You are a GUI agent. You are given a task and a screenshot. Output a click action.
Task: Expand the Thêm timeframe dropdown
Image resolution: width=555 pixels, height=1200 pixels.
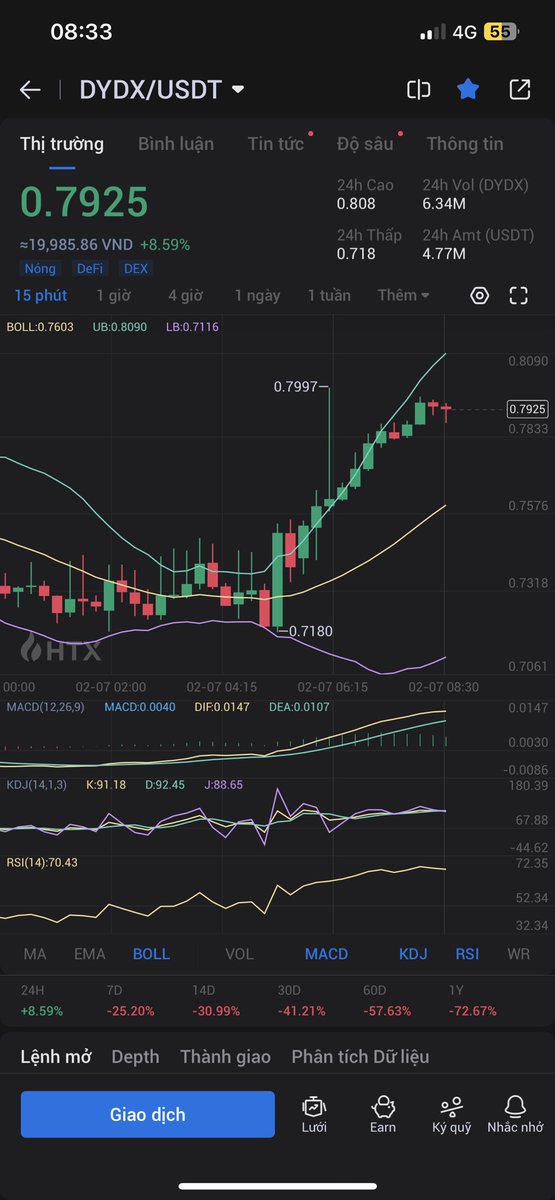tap(404, 295)
